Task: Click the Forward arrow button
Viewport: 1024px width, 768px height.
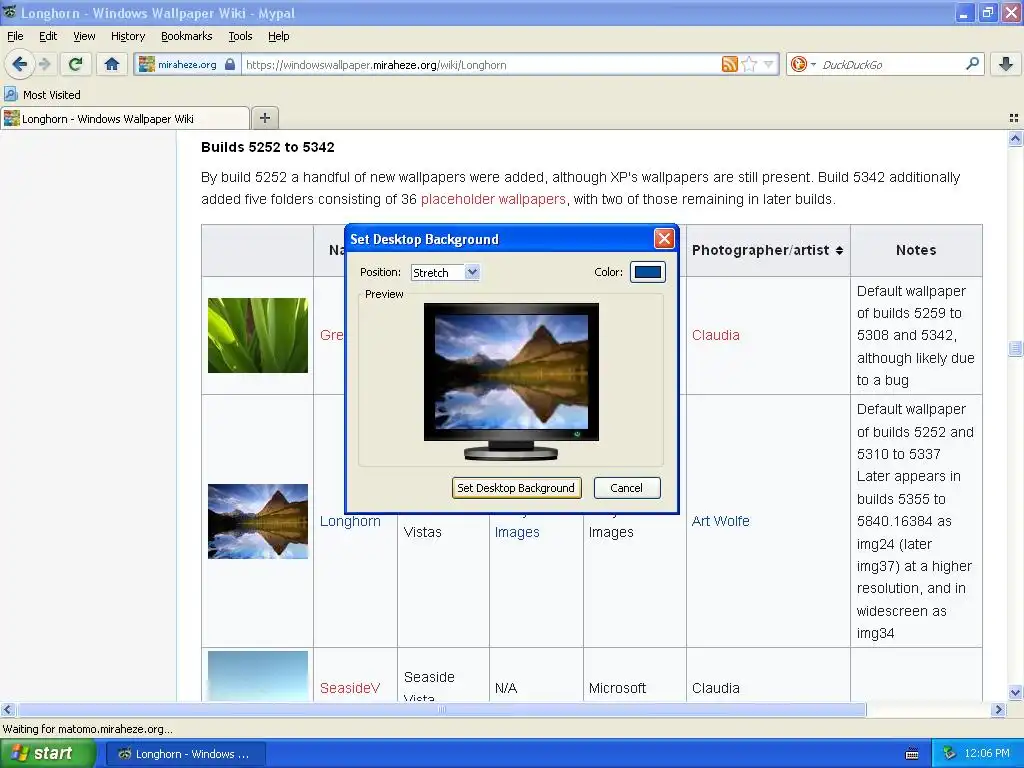Action: tap(44, 64)
